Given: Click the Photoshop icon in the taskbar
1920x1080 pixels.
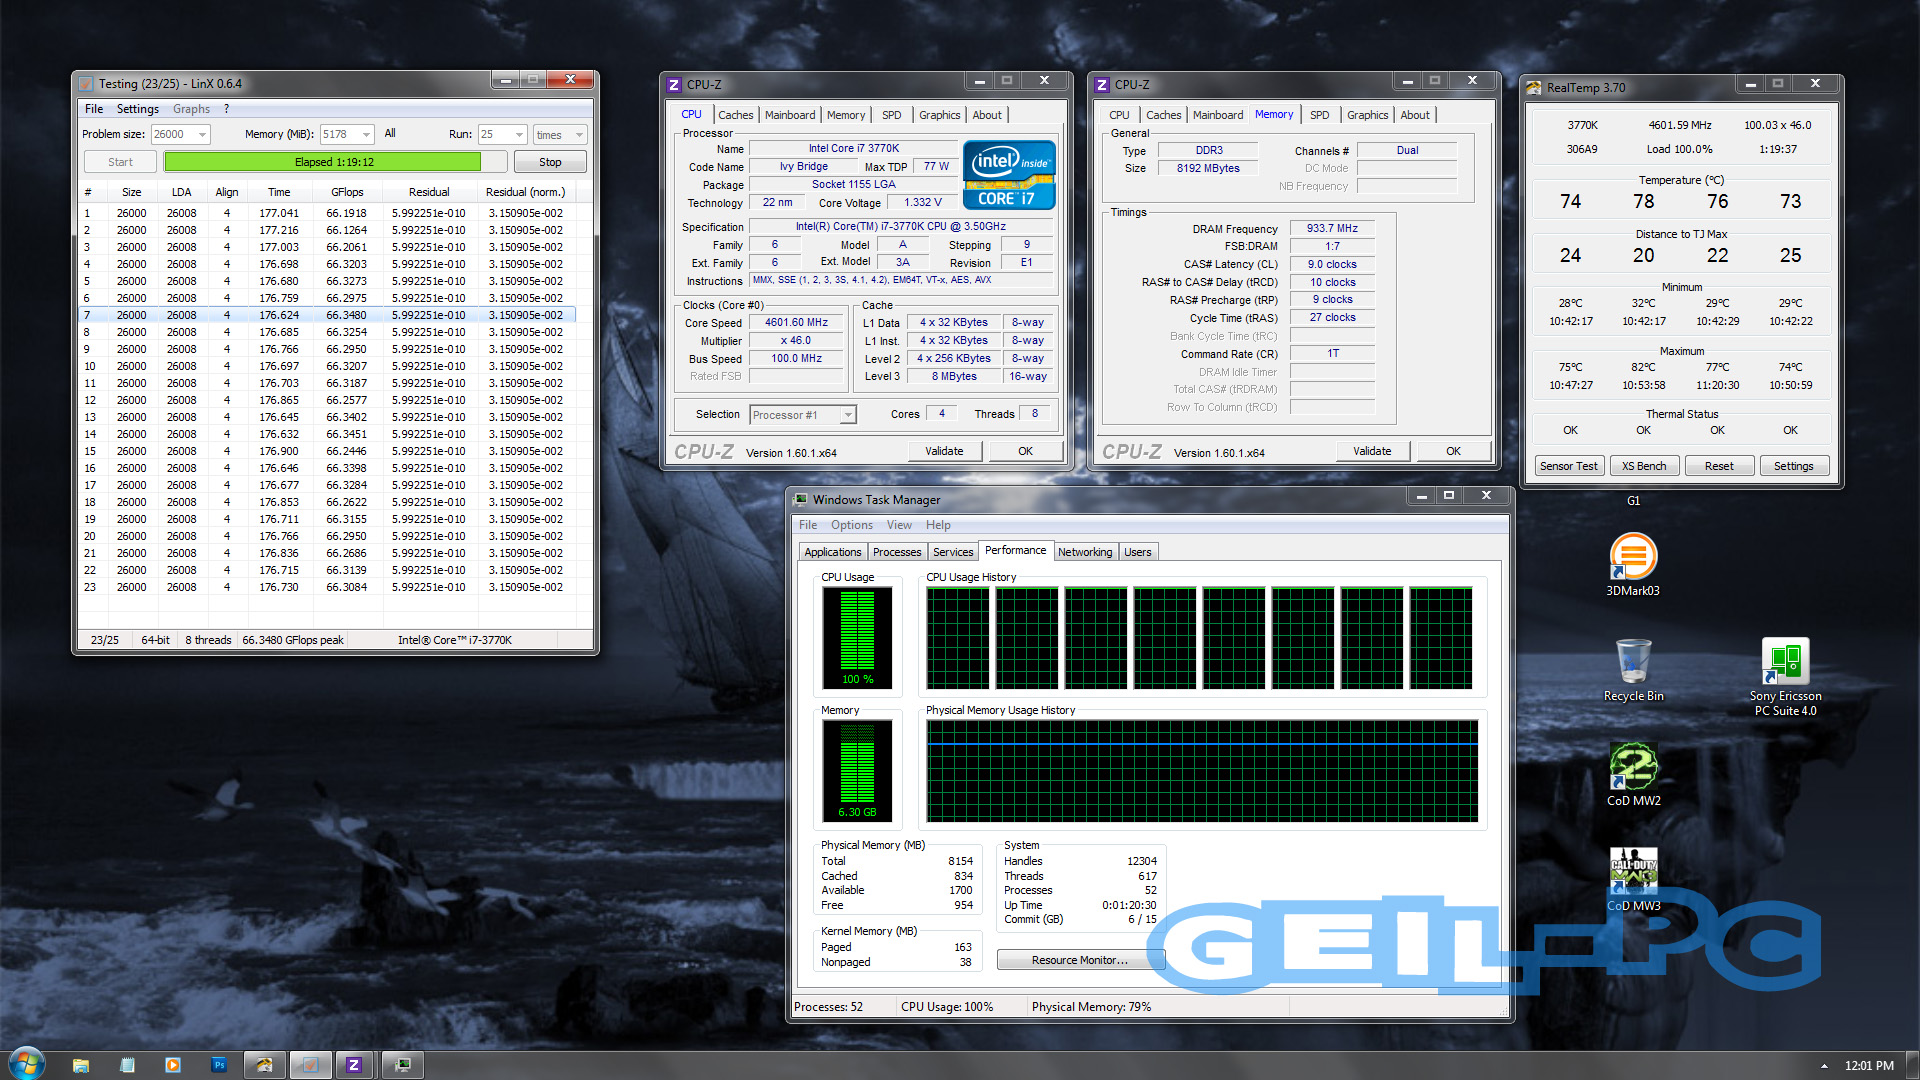Looking at the screenshot, I should pos(219,1065).
